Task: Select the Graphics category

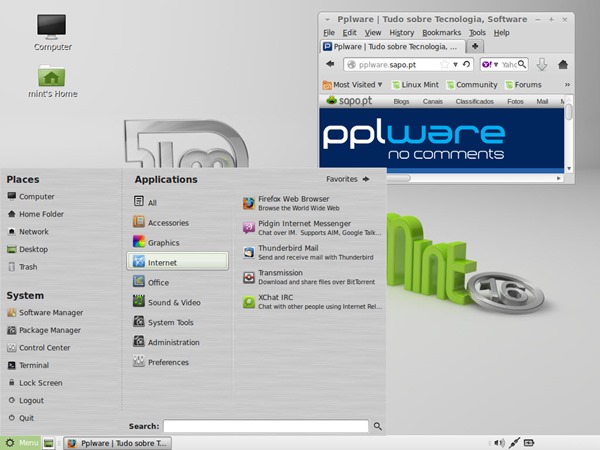Action: pyautogui.click(x=178, y=242)
